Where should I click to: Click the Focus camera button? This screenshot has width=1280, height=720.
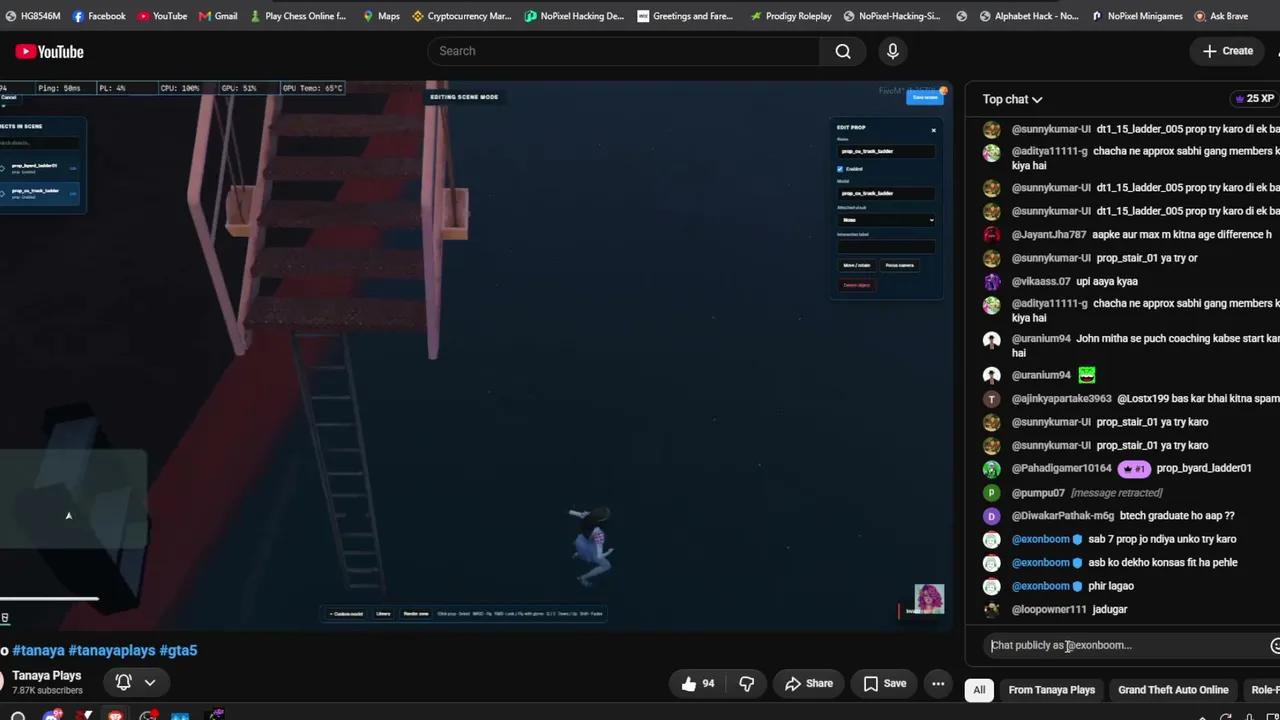(899, 265)
